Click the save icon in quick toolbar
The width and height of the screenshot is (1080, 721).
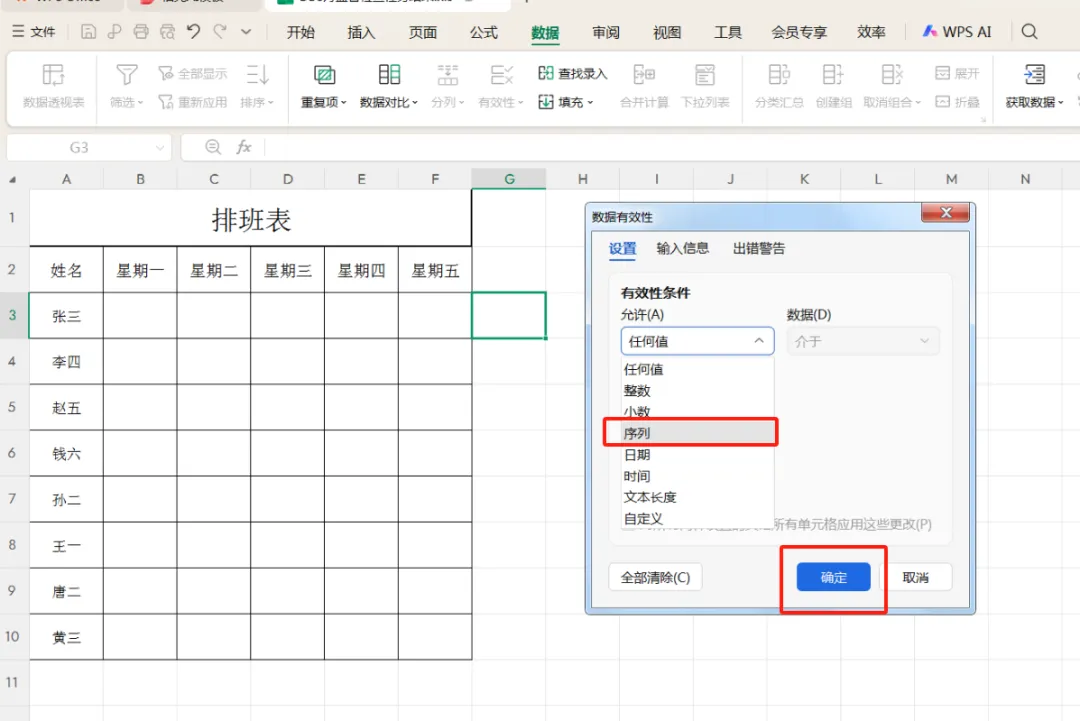[88, 32]
